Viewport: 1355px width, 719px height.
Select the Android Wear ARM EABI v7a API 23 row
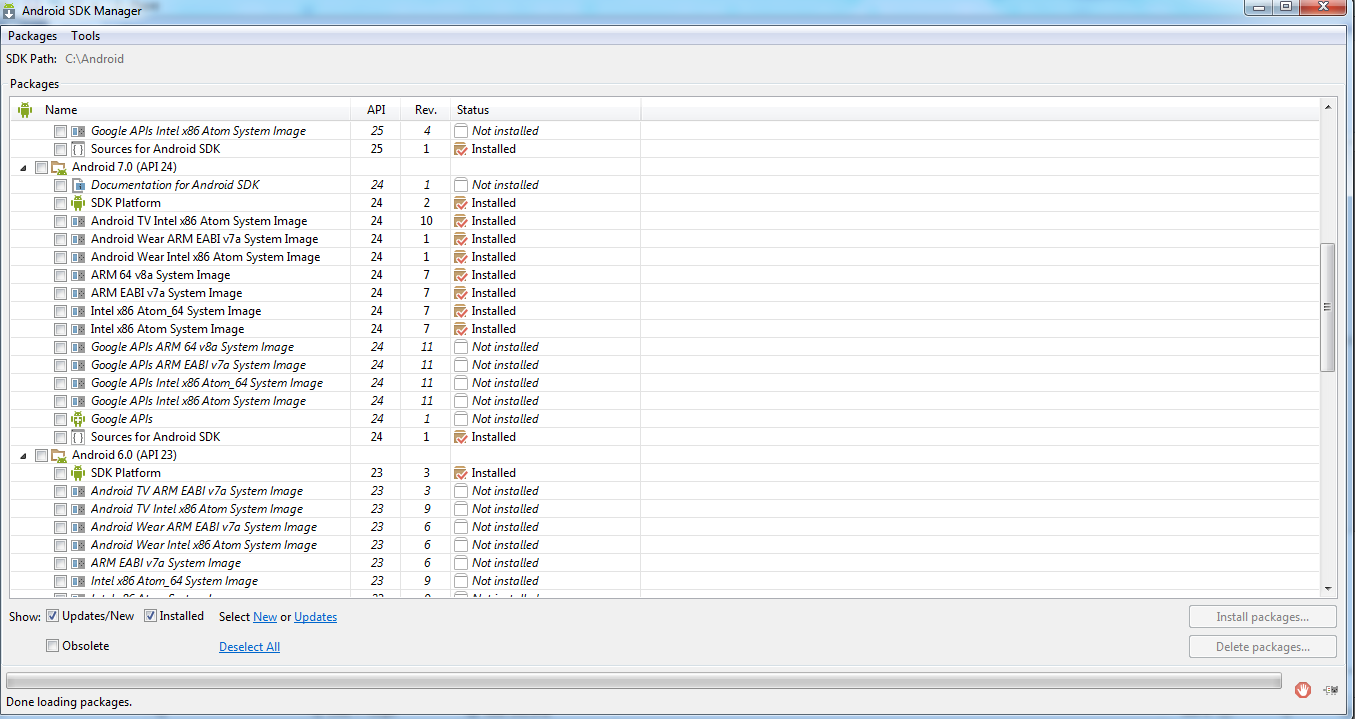point(665,527)
